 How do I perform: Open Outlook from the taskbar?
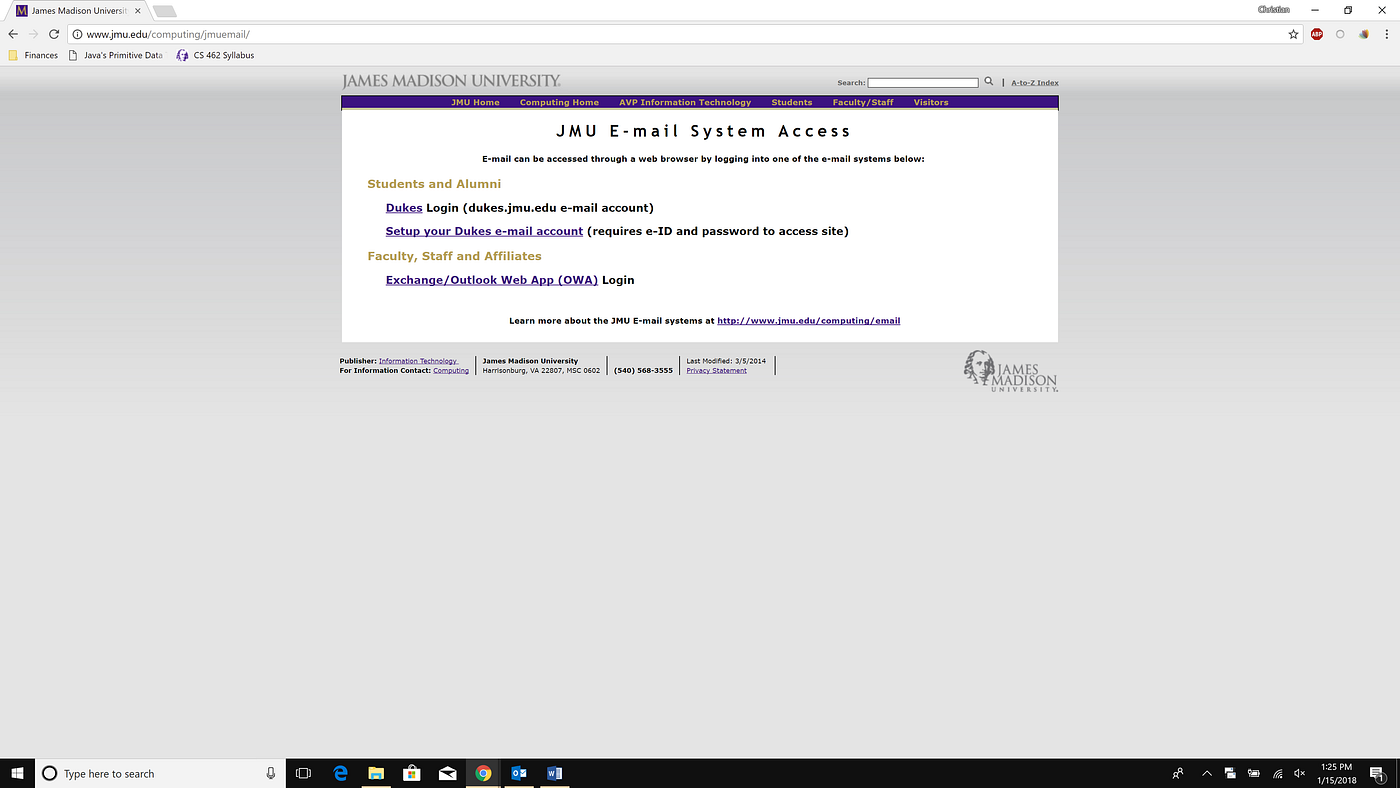[519, 773]
